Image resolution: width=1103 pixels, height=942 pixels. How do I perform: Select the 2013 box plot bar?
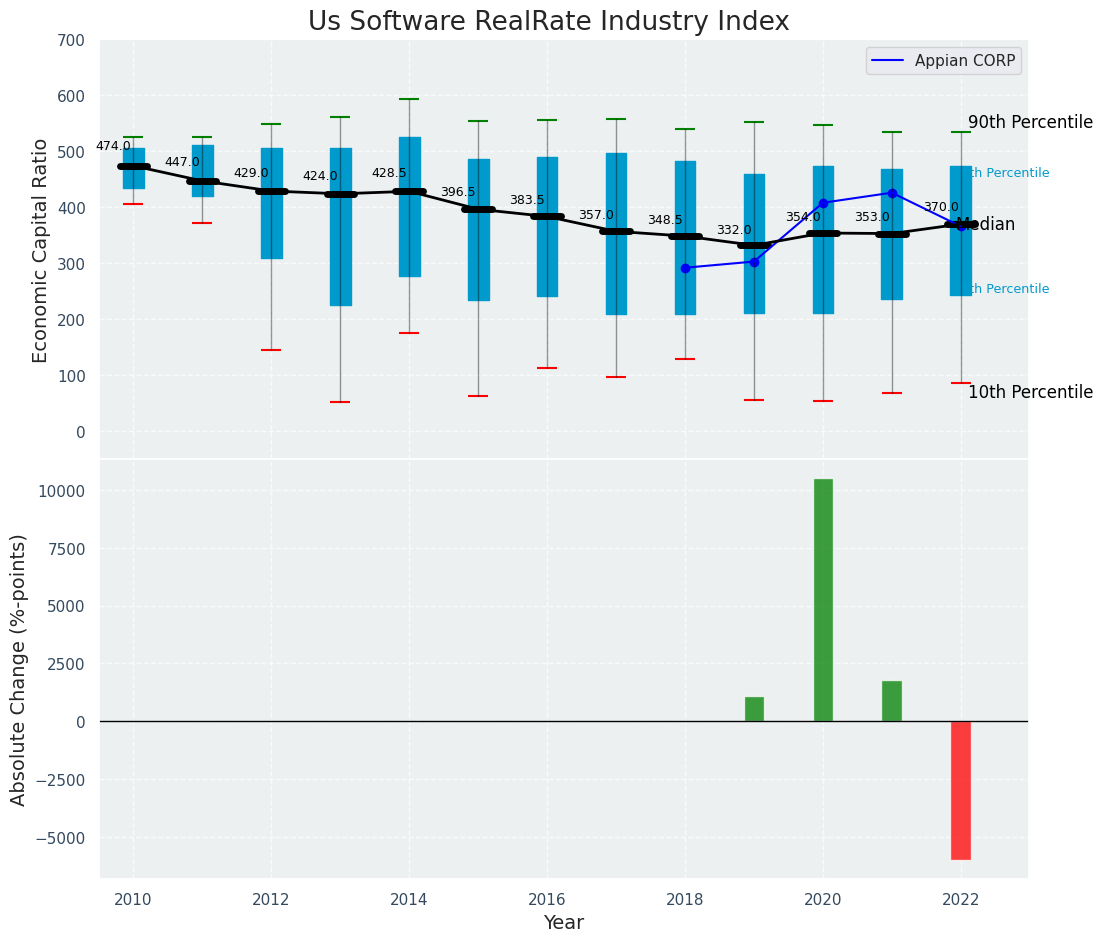(340, 227)
